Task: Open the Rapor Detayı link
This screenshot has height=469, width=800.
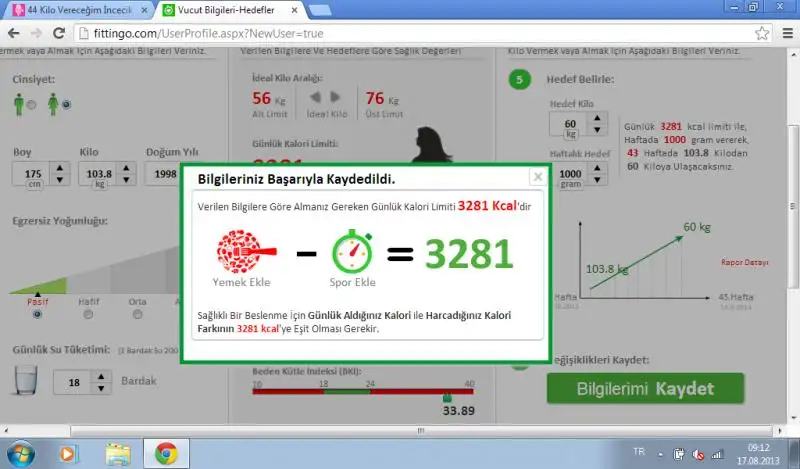Action: click(x=744, y=262)
